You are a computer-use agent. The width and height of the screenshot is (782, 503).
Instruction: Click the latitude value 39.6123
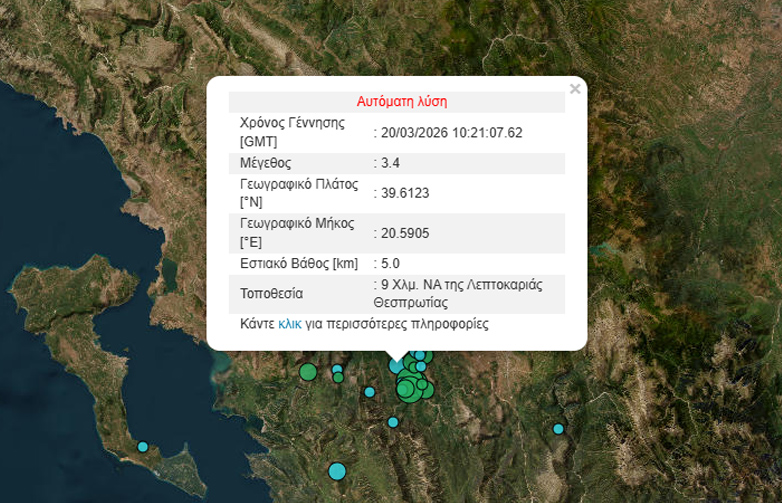click(405, 193)
